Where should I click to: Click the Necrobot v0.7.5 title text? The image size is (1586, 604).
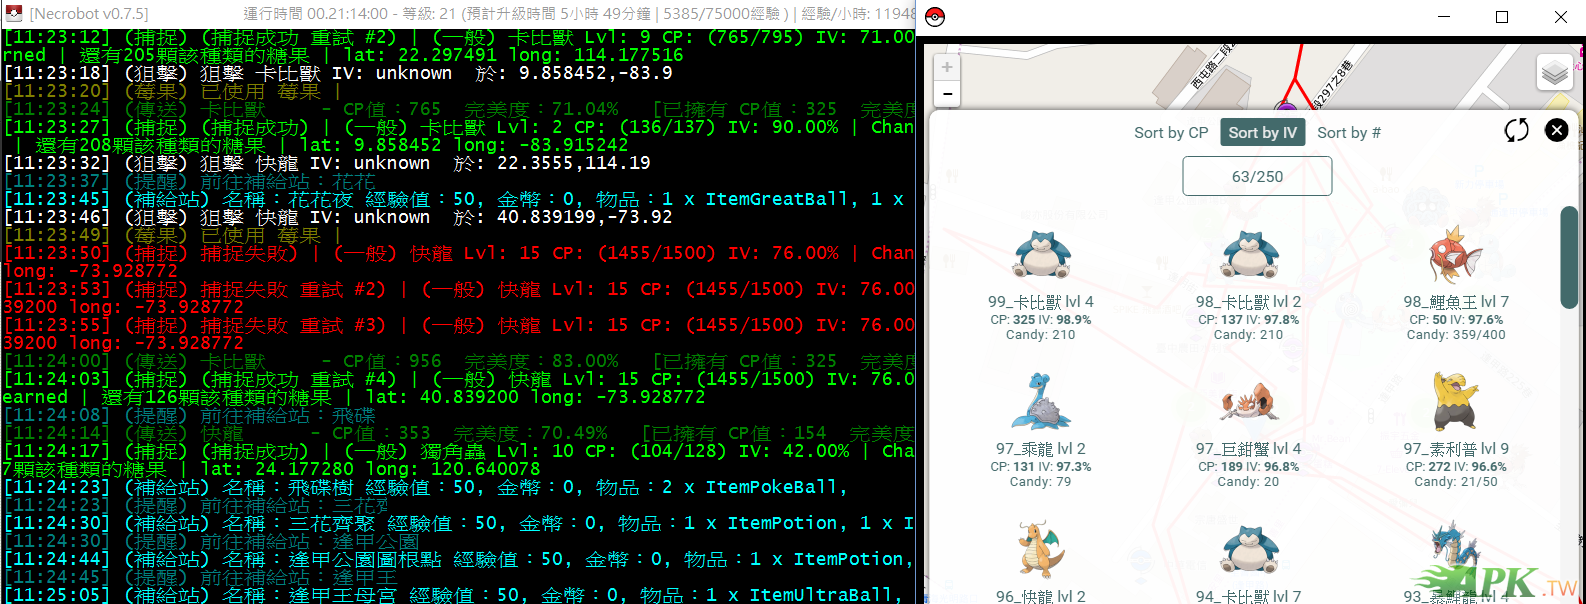tap(89, 14)
